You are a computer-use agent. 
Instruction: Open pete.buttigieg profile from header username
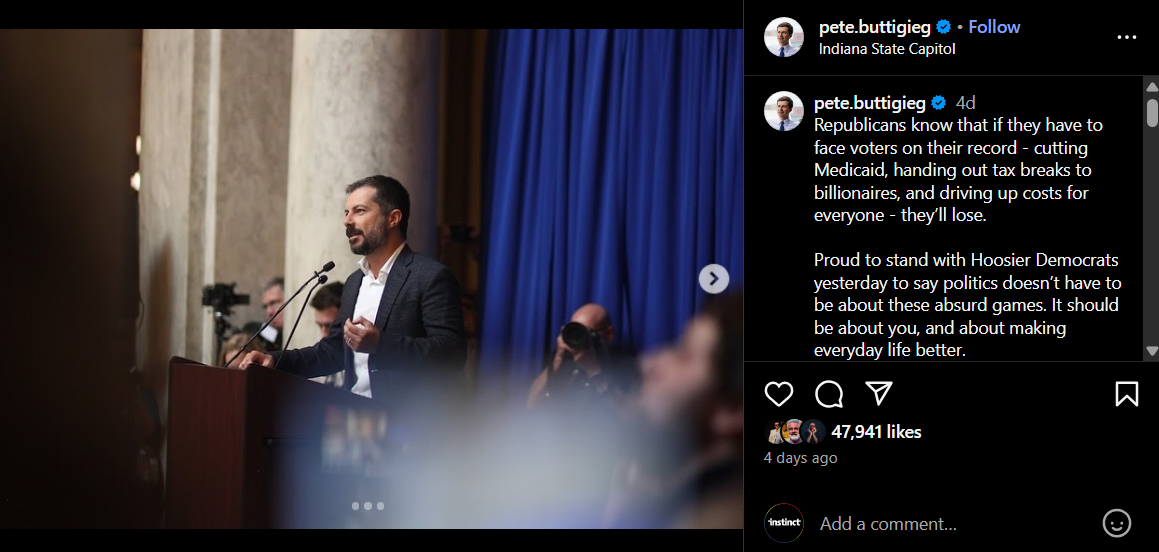coord(874,27)
